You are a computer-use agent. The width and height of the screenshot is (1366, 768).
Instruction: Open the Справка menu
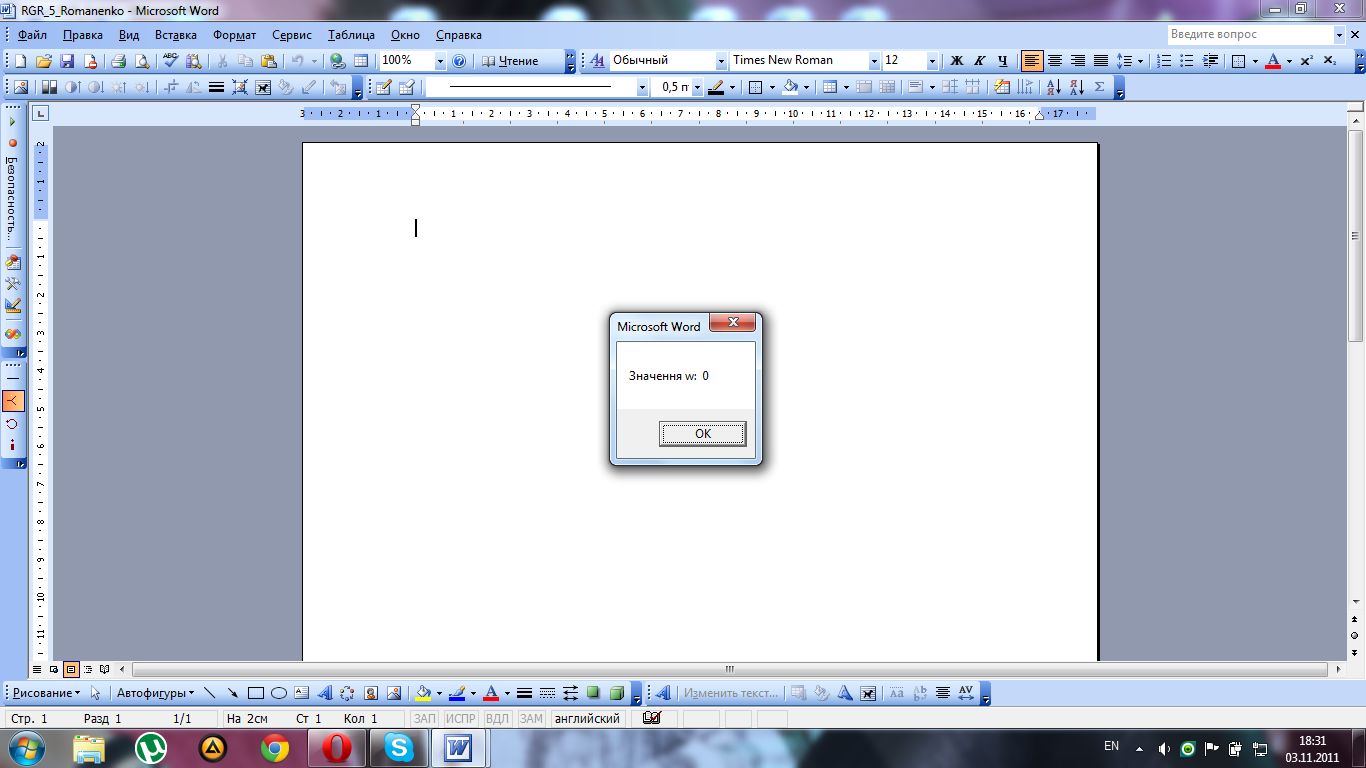click(x=459, y=35)
